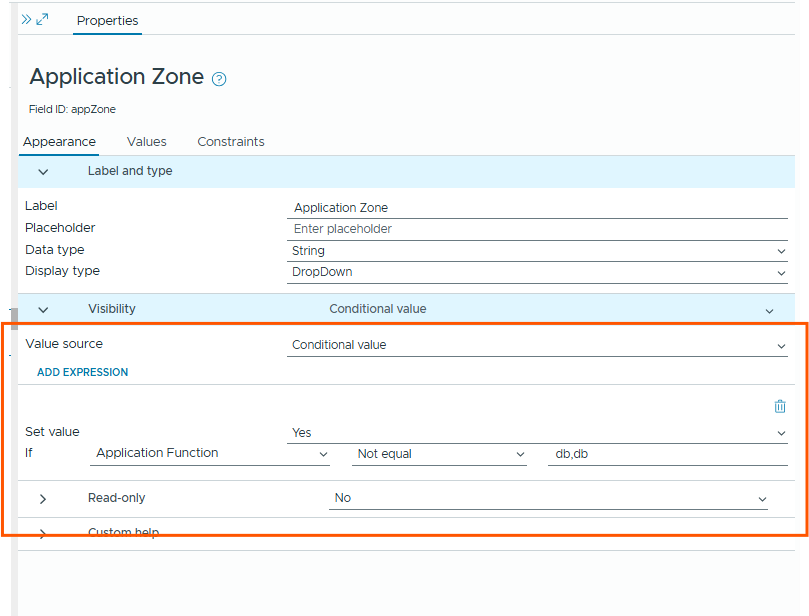Click the expand panel arrows icon
809x616 pixels.
[42, 19]
